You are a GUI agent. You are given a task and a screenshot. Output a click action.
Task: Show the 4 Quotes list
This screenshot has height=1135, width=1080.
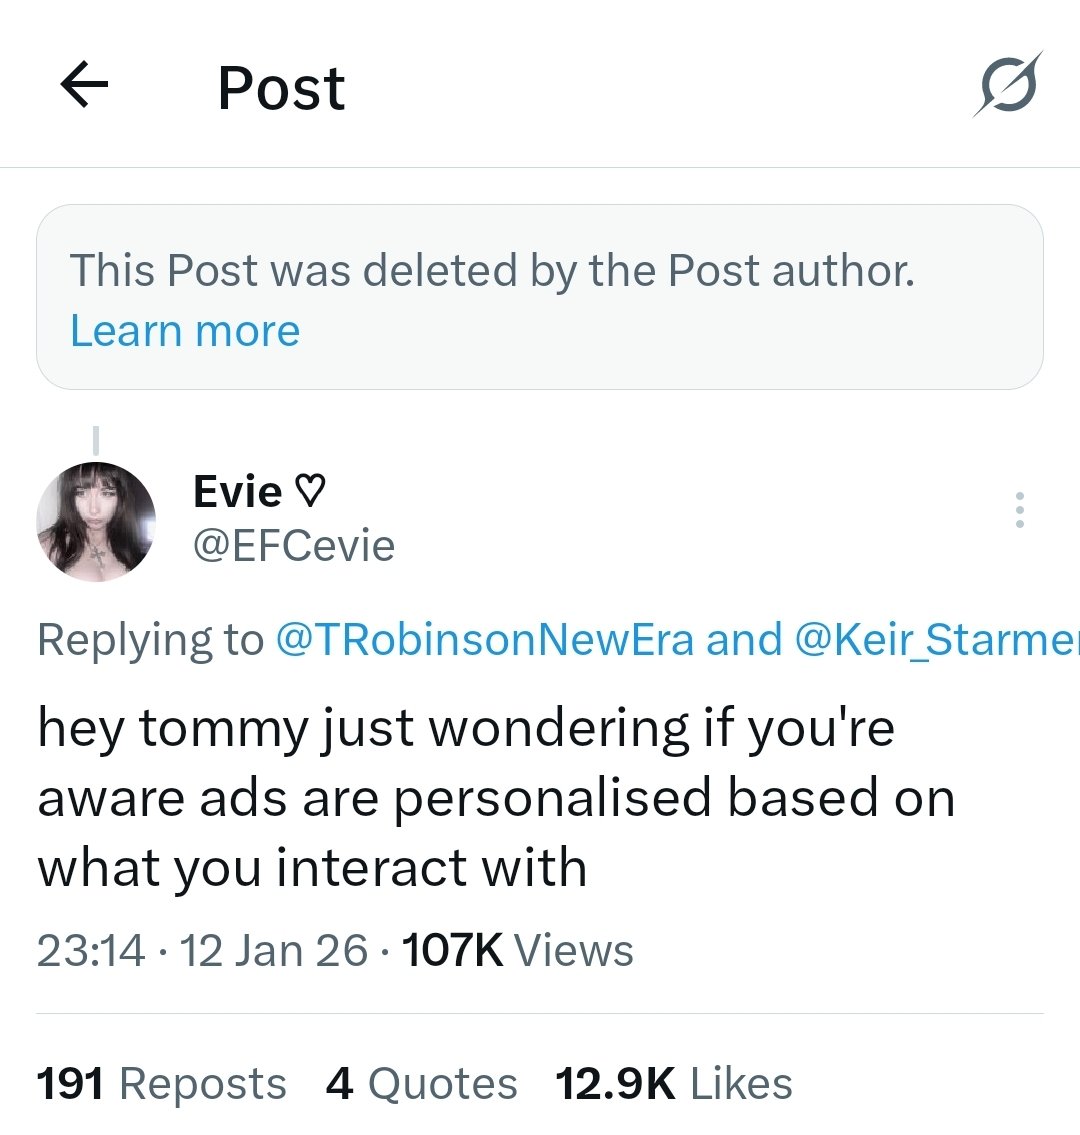[421, 1084]
